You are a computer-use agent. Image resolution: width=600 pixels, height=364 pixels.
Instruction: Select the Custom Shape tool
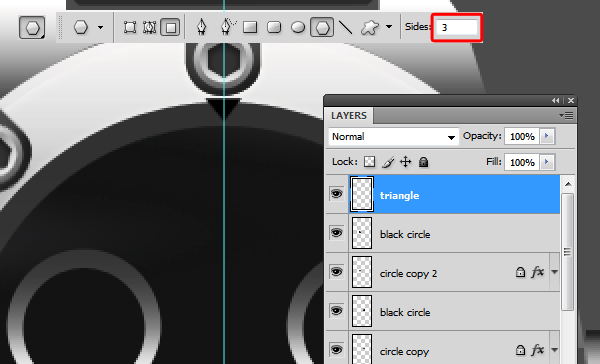370,27
